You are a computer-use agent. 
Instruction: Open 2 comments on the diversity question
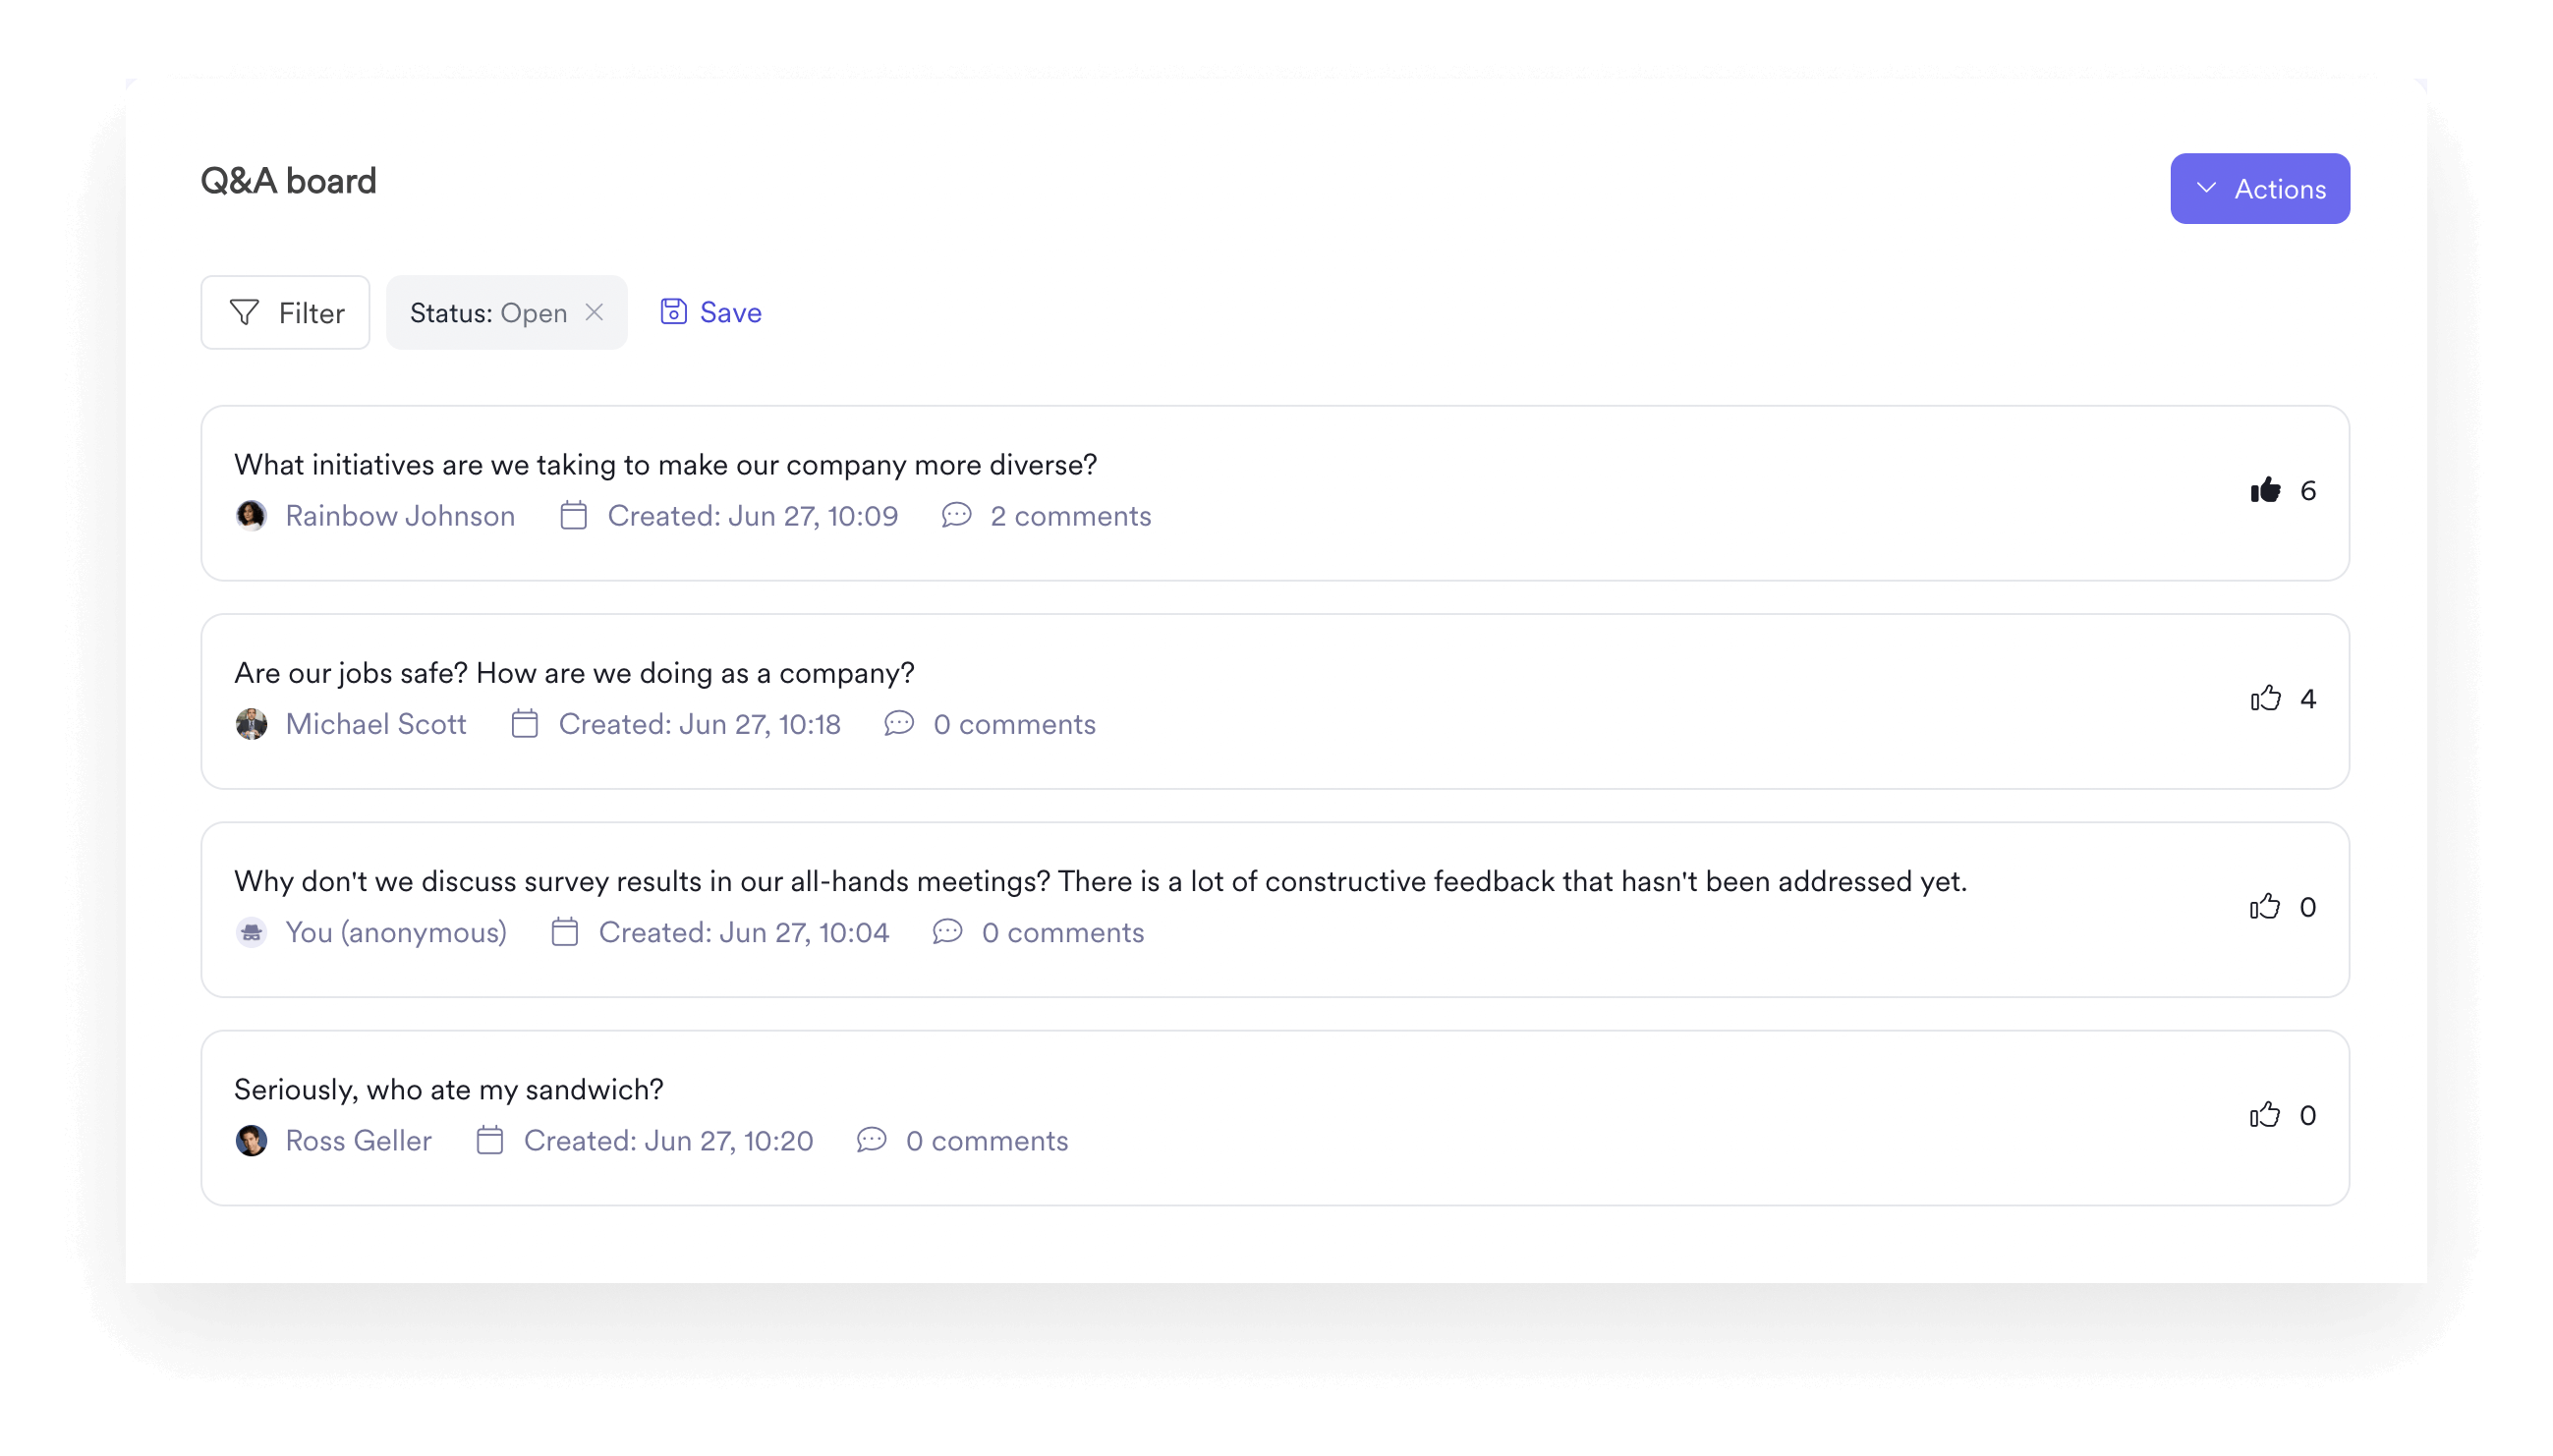click(x=1070, y=516)
